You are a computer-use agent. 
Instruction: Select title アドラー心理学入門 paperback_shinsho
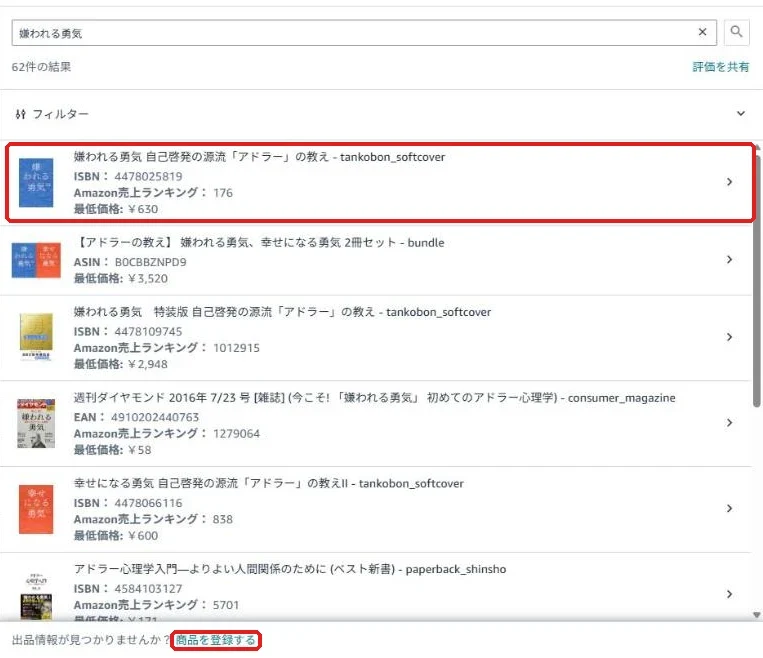pos(290,569)
